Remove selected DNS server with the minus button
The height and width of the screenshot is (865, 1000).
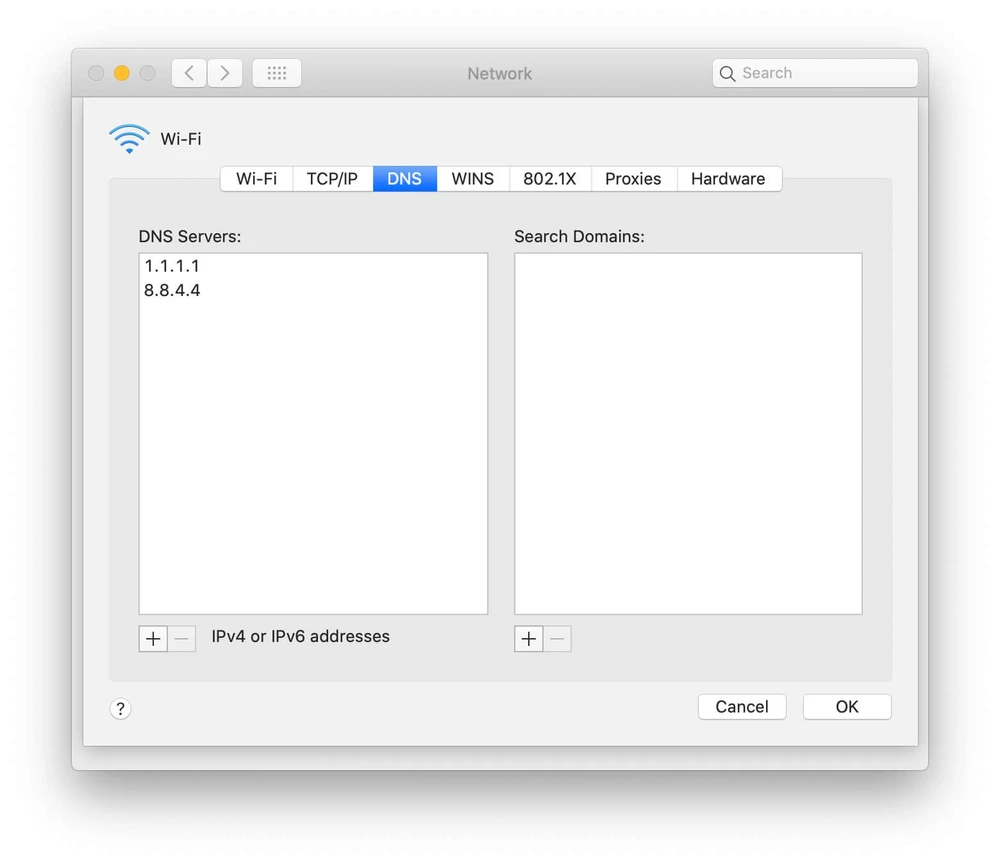[181, 638]
